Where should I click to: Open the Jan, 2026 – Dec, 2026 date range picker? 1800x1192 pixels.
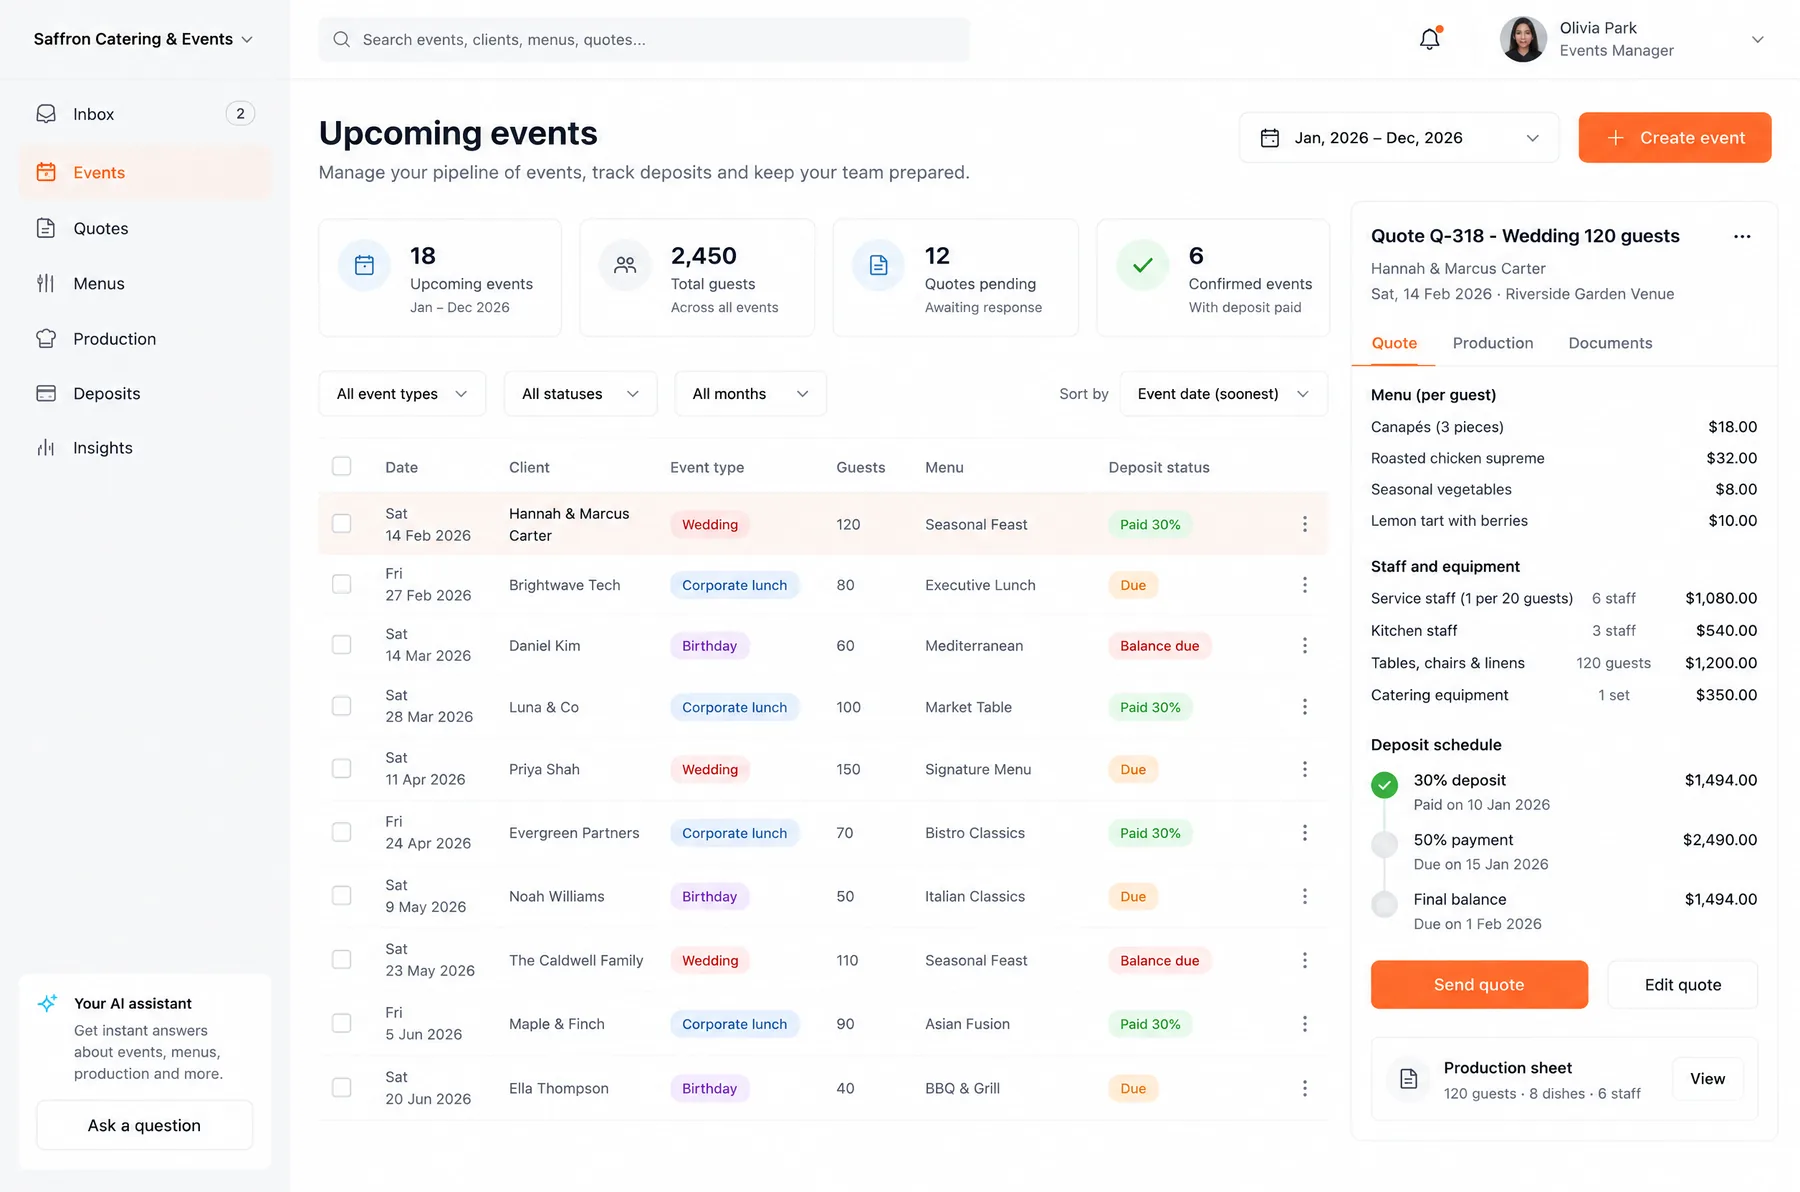click(x=1399, y=138)
